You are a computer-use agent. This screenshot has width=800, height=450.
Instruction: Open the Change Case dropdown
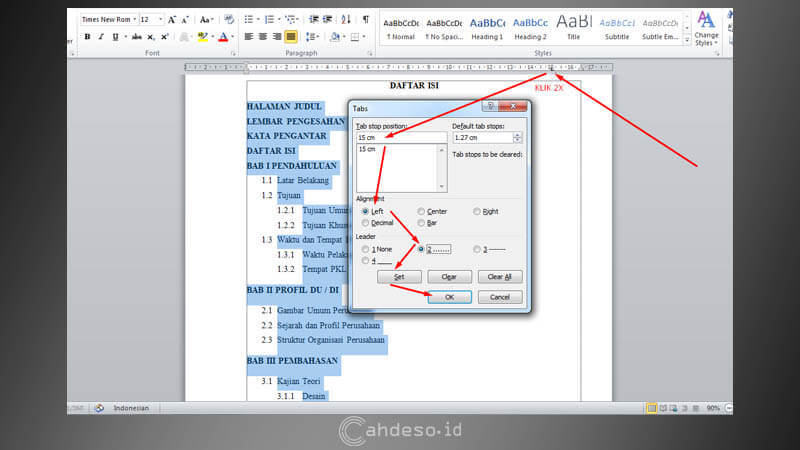(206, 19)
